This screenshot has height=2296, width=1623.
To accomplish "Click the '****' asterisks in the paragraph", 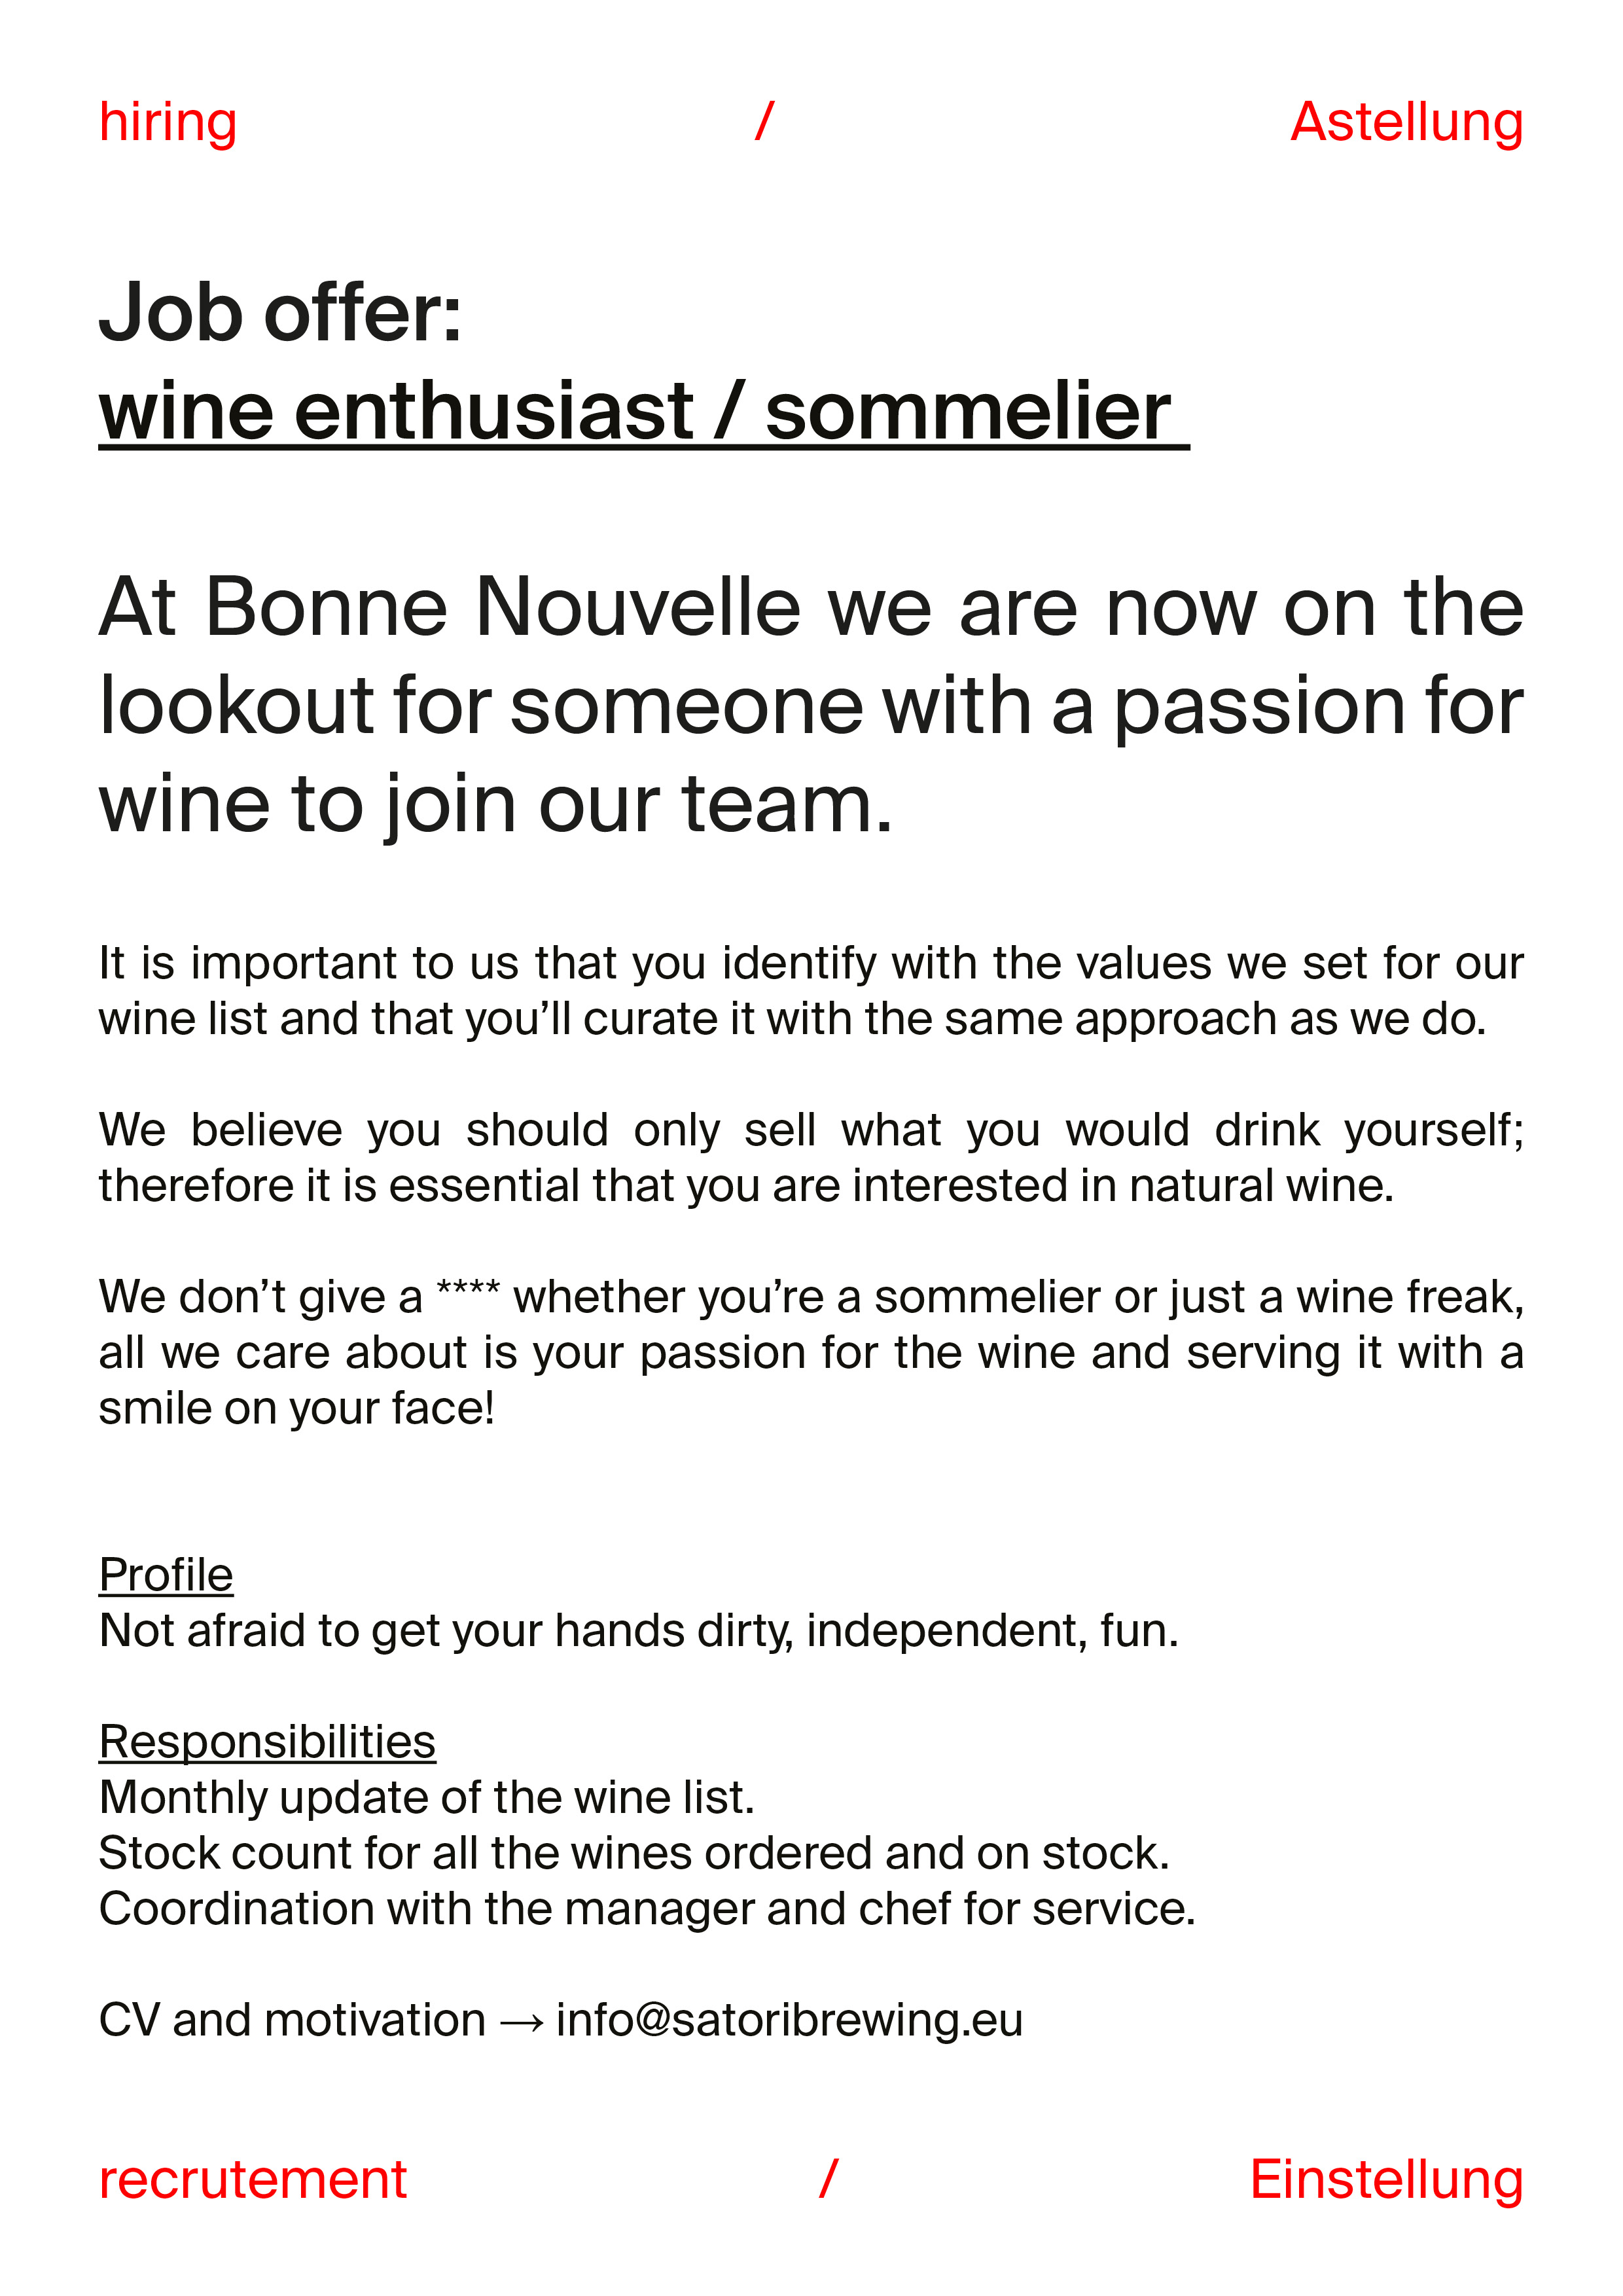I will [468, 1287].
